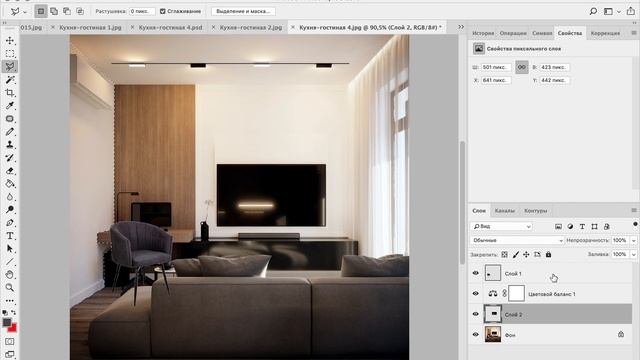Image resolution: width=640 pixels, height=360 pixels.
Task: Open the lasso tool preset picker arrow
Action: pyautogui.click(x=25, y=12)
